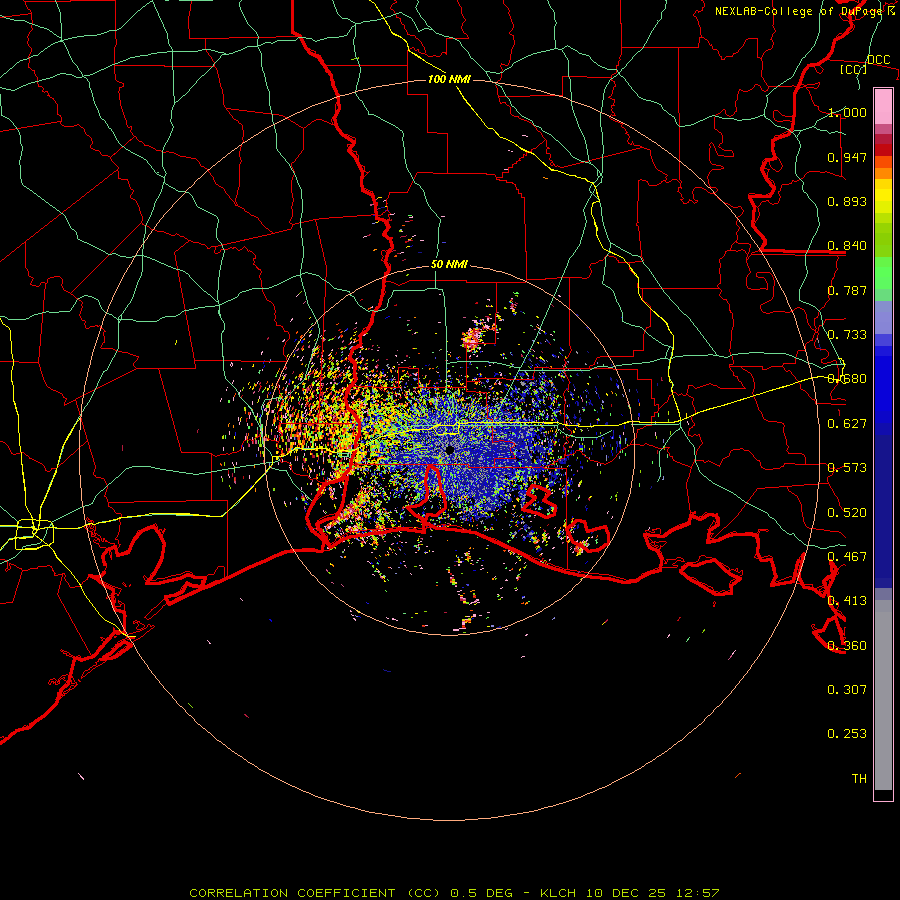The image size is (900, 900).
Task: Click the 0.573 legend value
Action: click(847, 468)
